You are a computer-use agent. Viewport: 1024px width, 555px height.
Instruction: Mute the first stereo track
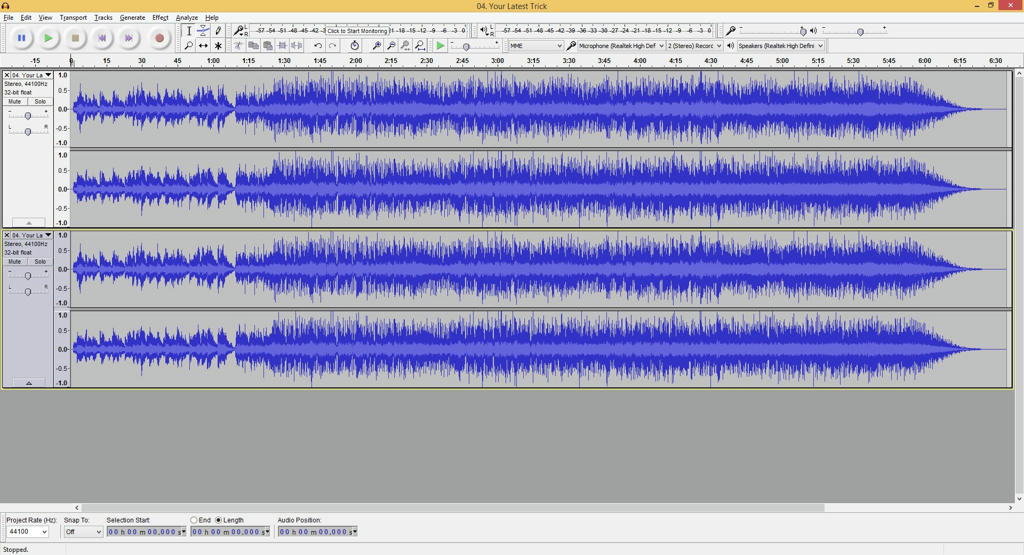15,102
